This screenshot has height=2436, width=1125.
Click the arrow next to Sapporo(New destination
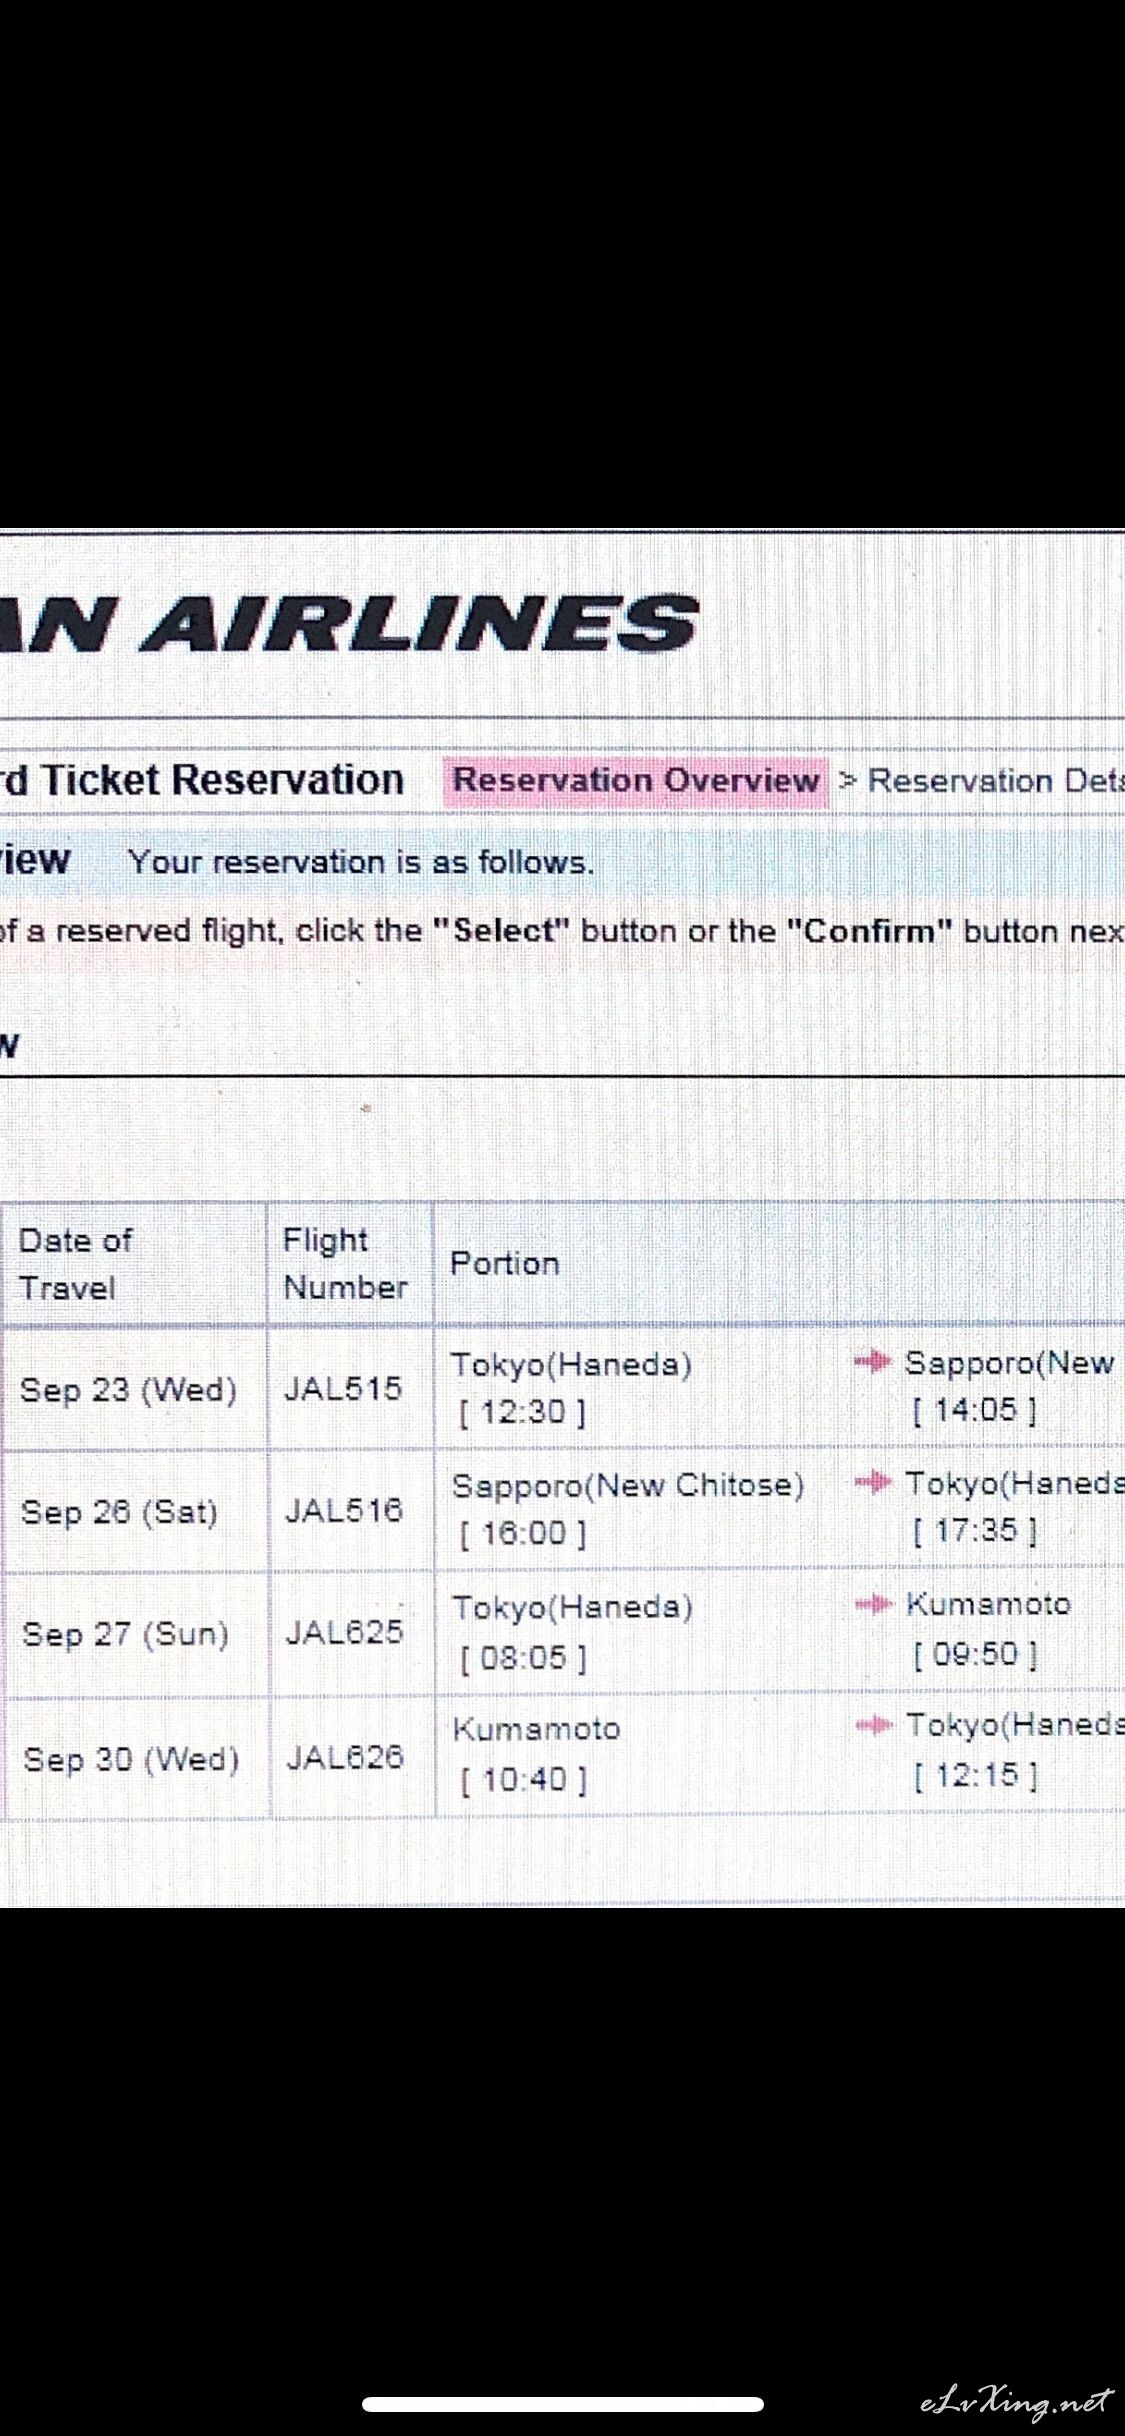tap(872, 1362)
